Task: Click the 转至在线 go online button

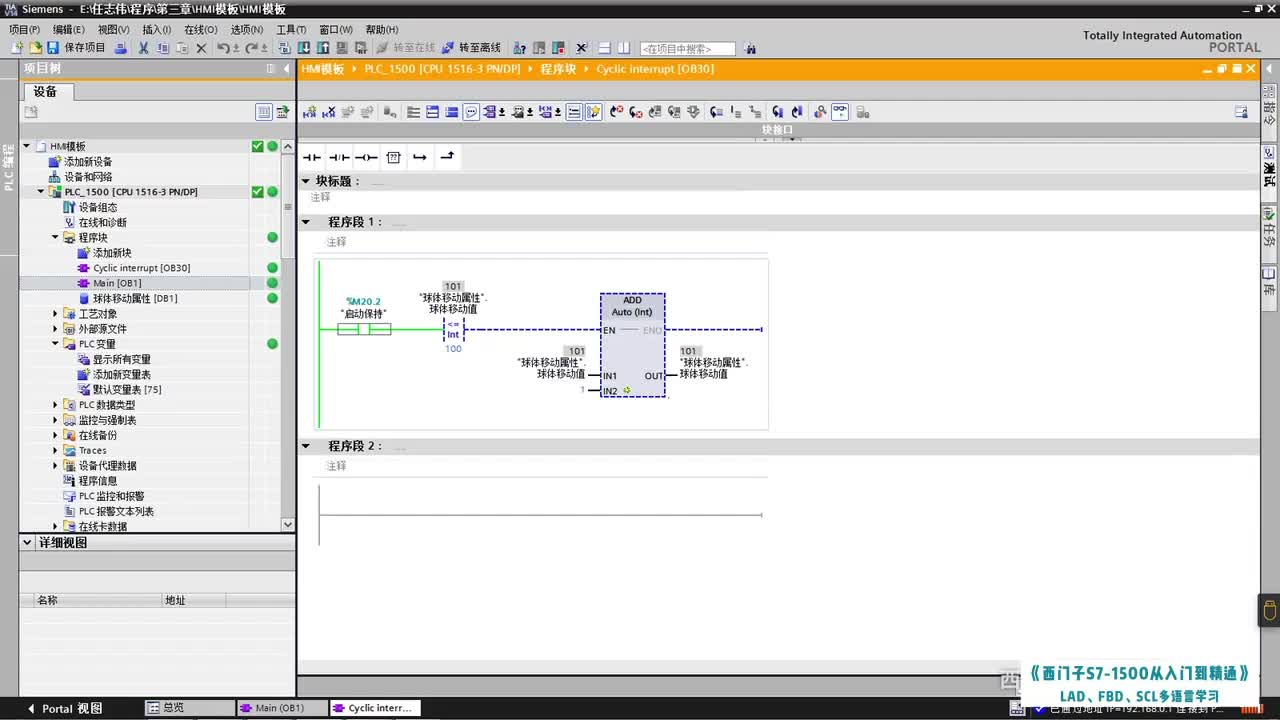Action: 406,48
